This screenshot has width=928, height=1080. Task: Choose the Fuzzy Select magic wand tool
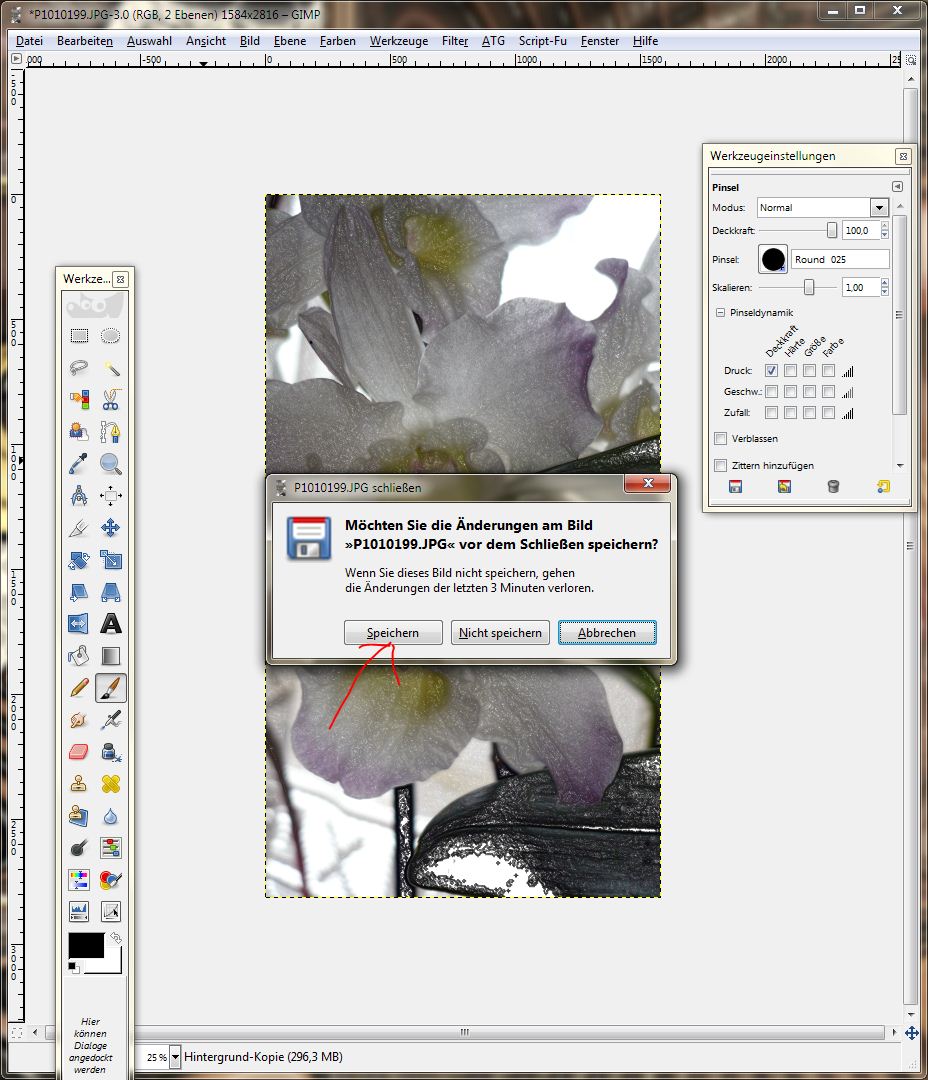(x=110, y=368)
